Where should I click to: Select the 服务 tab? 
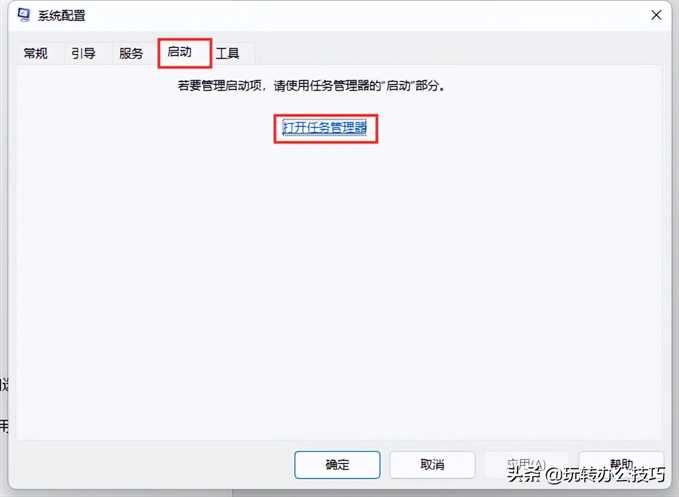(131, 53)
